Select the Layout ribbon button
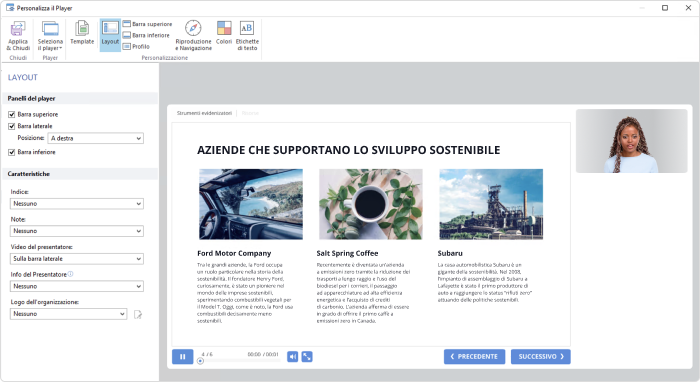The height and width of the screenshot is (382, 700). click(x=110, y=35)
